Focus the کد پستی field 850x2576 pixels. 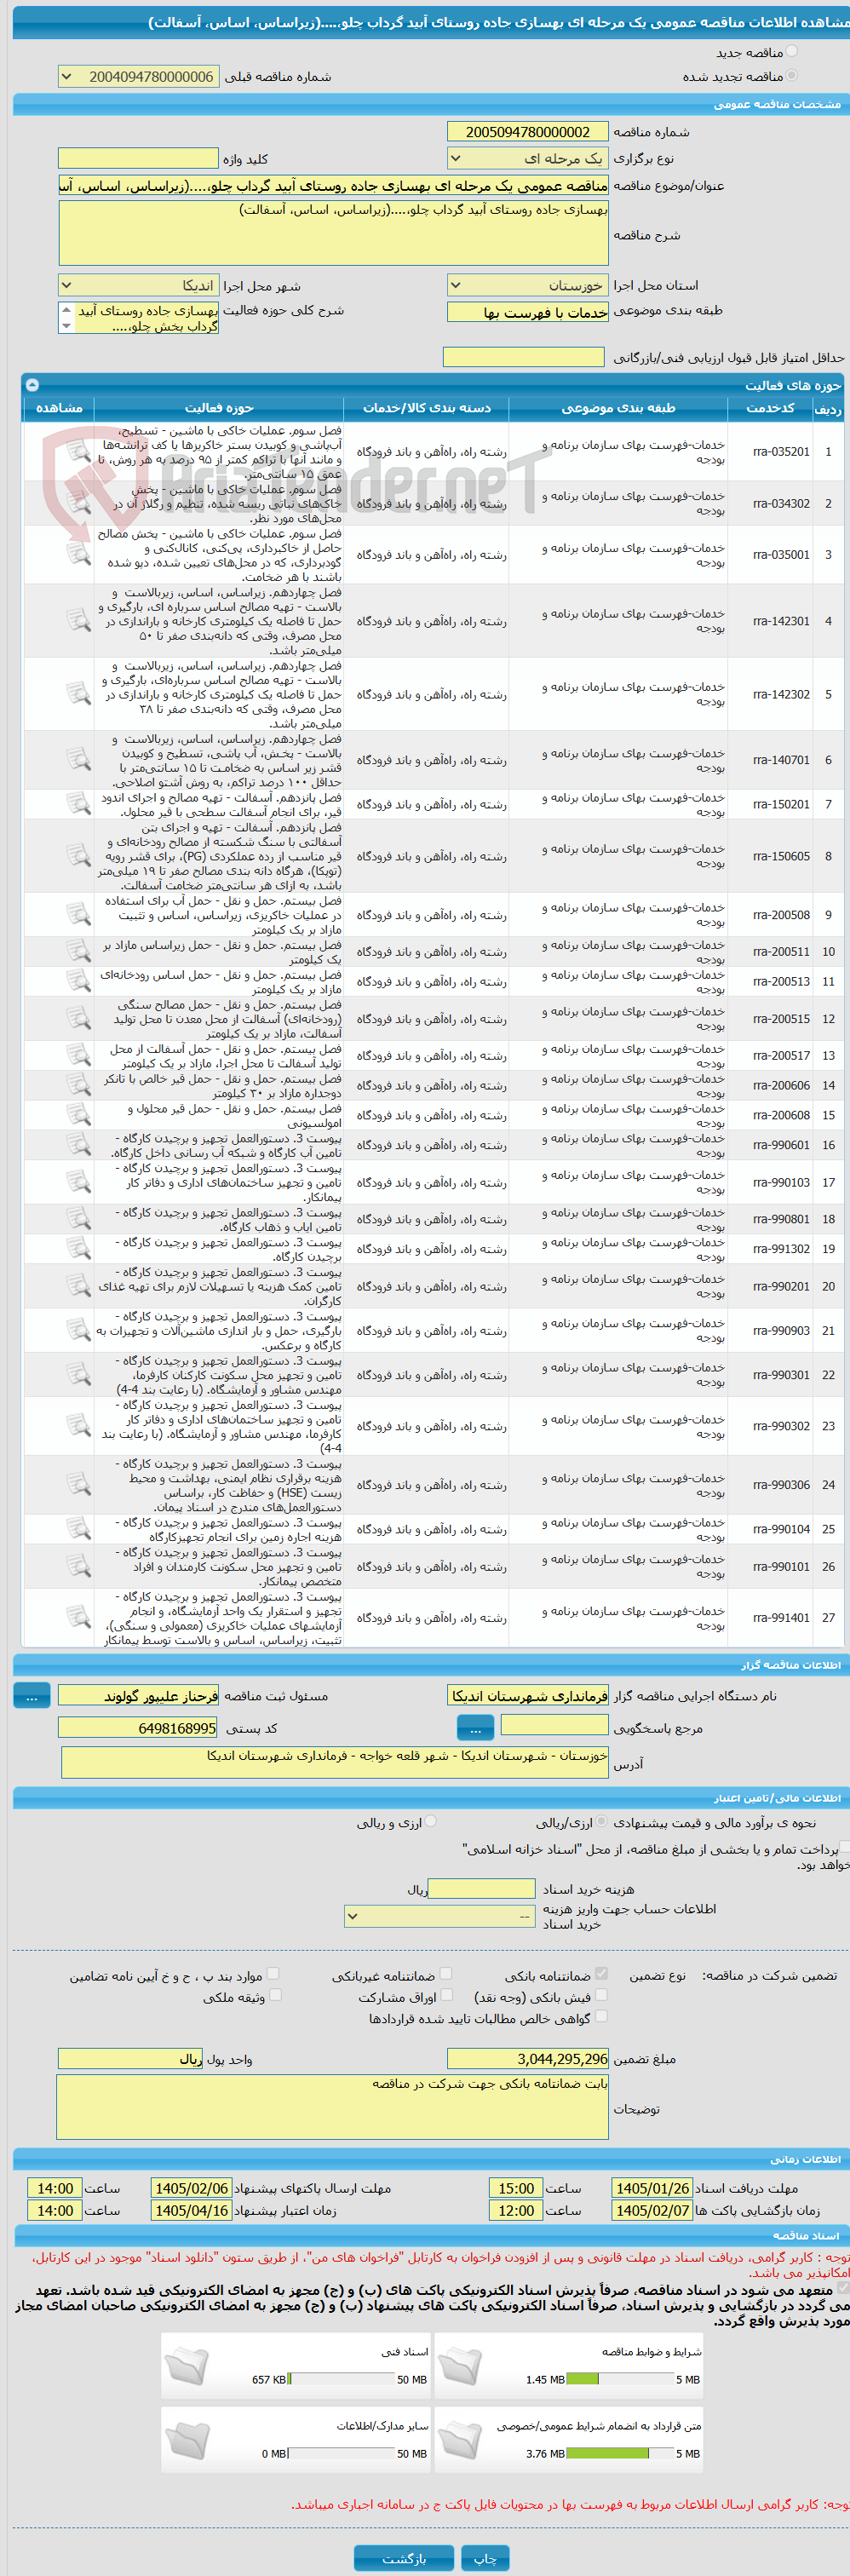pos(138,1727)
